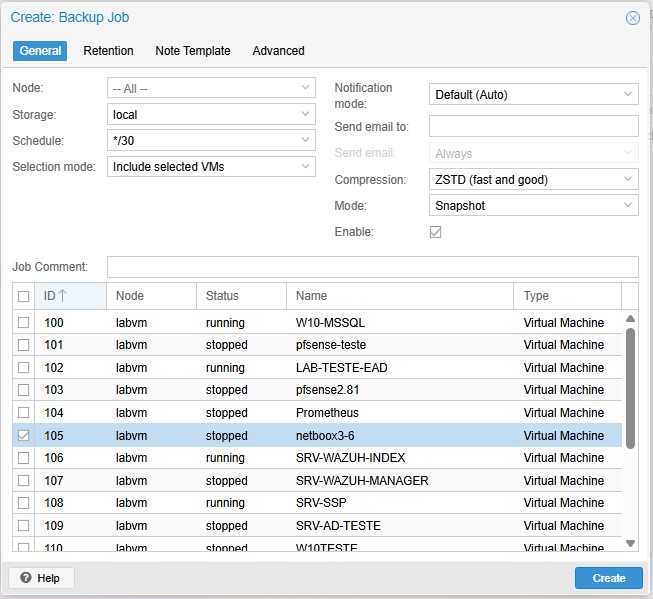Sort by the Name column header
Image resolution: width=653 pixels, height=599 pixels.
tap(400, 296)
